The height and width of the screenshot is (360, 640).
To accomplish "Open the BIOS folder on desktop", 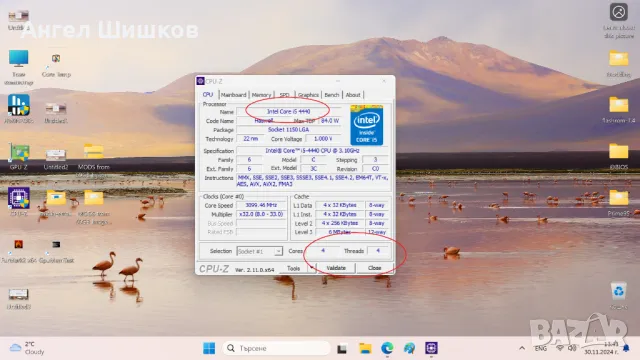I will 619,156.
